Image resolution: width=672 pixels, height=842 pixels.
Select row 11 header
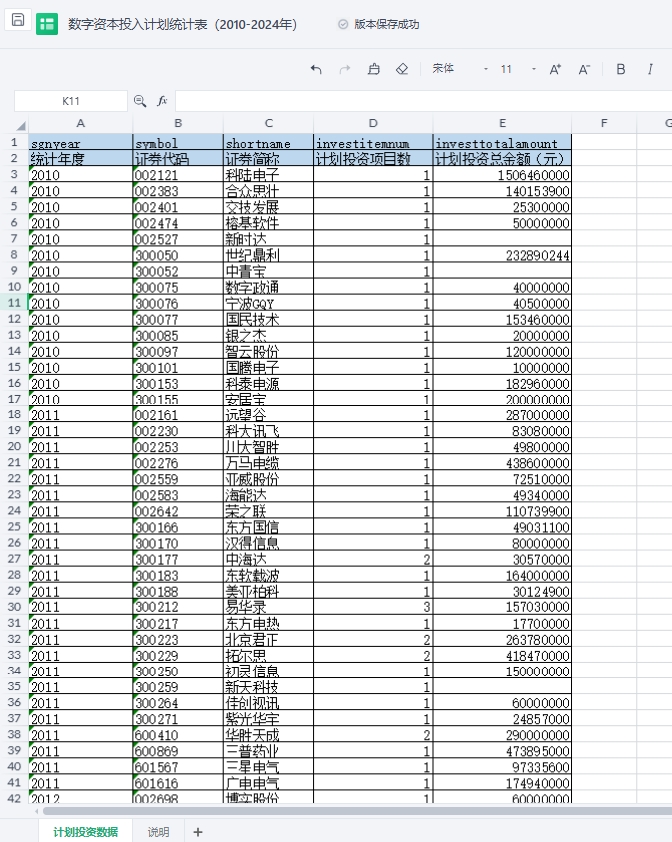[15, 303]
